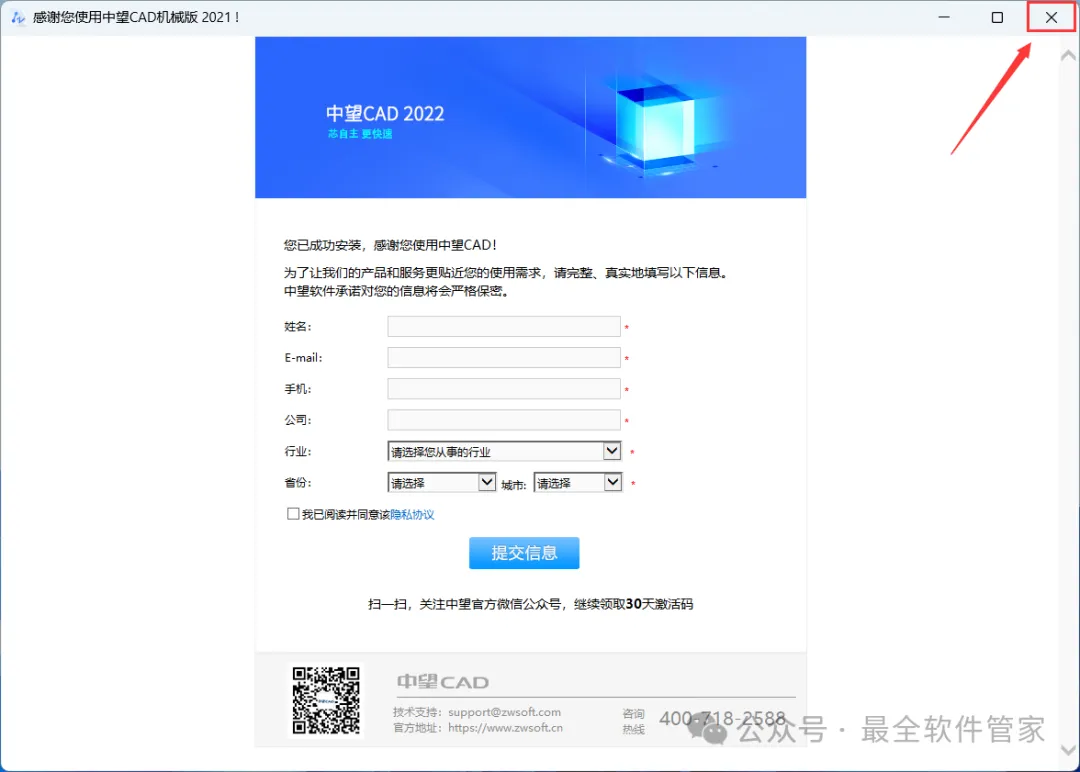Close the ZWCAD registration window
The image size is (1080, 772).
[1051, 17]
